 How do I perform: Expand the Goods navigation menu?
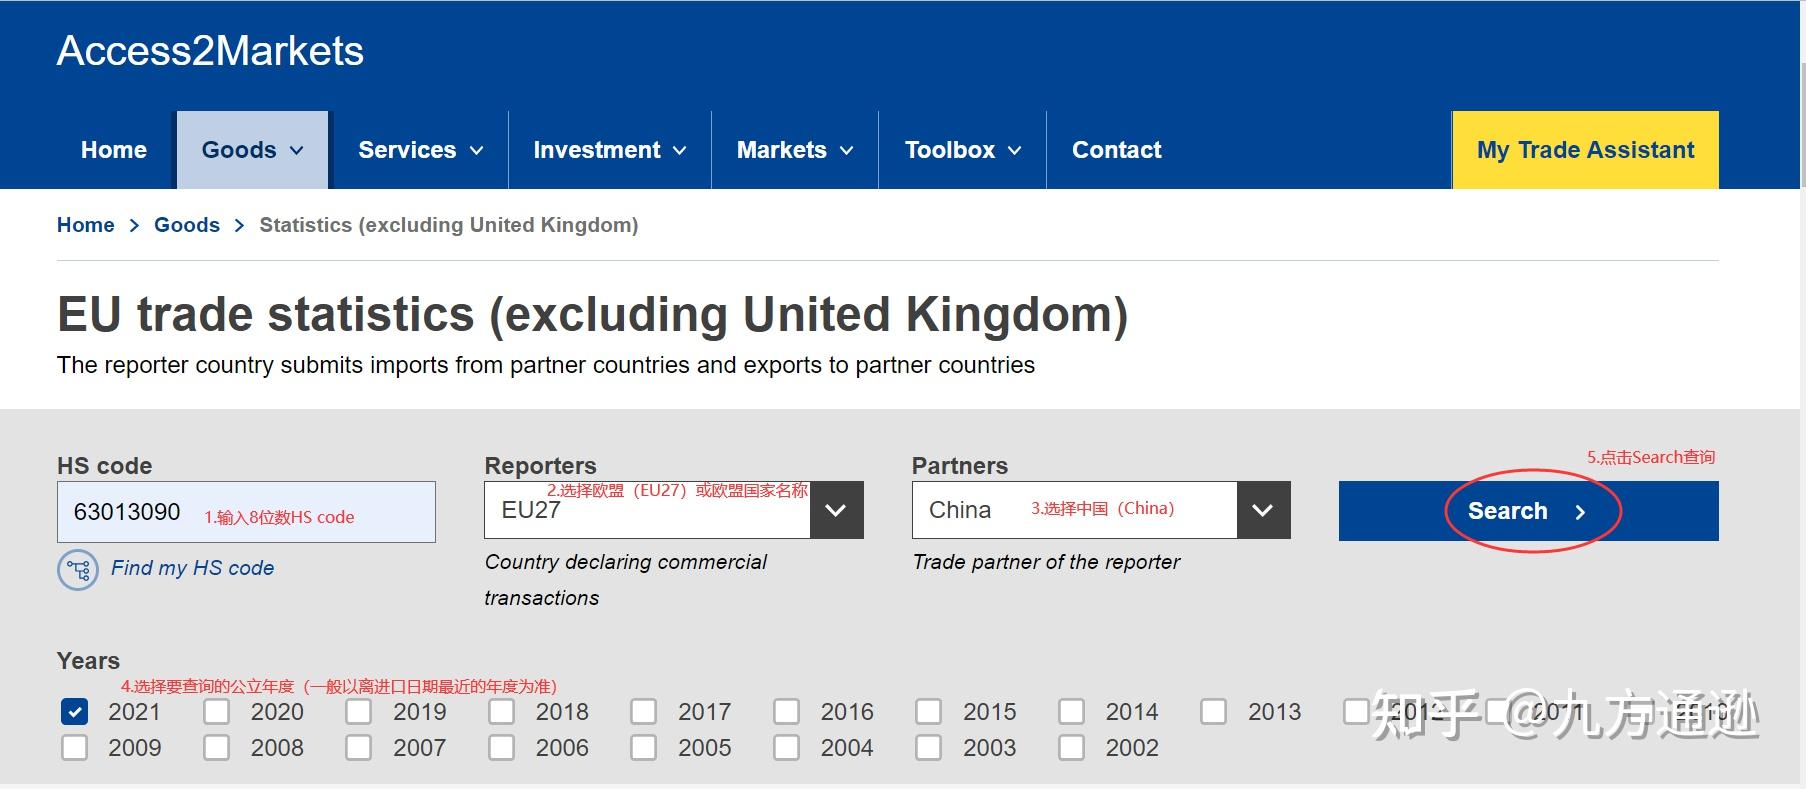(x=252, y=150)
